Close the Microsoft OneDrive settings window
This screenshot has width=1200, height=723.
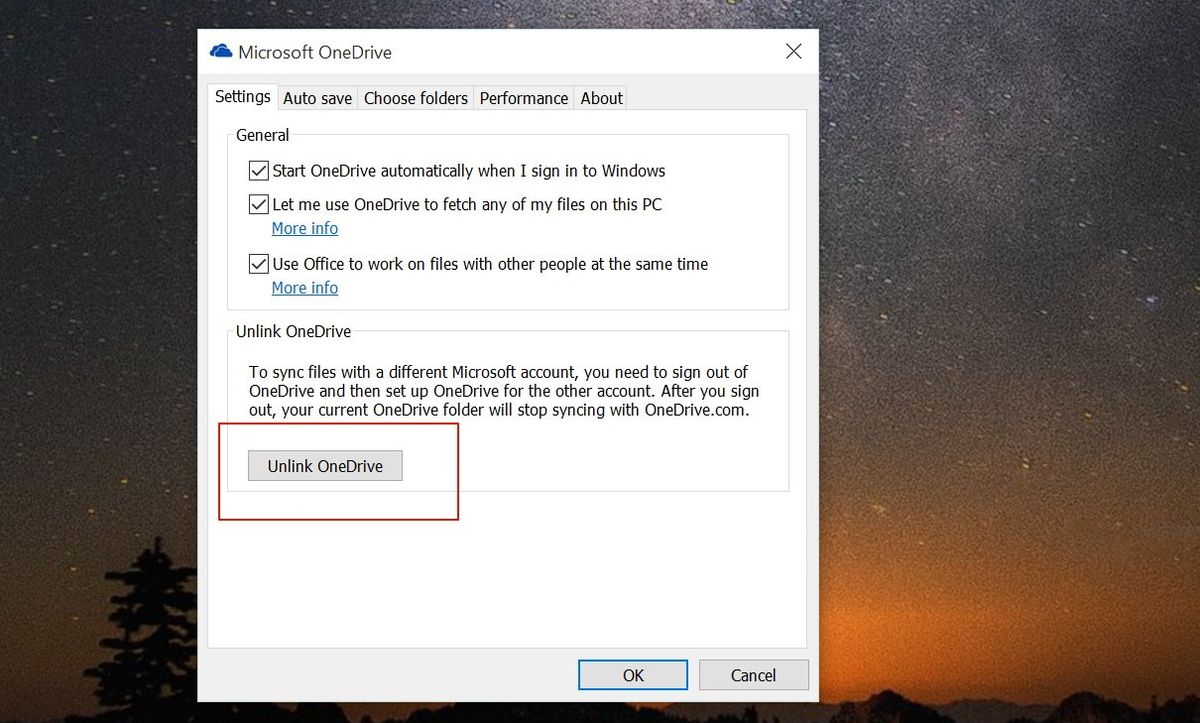793,51
